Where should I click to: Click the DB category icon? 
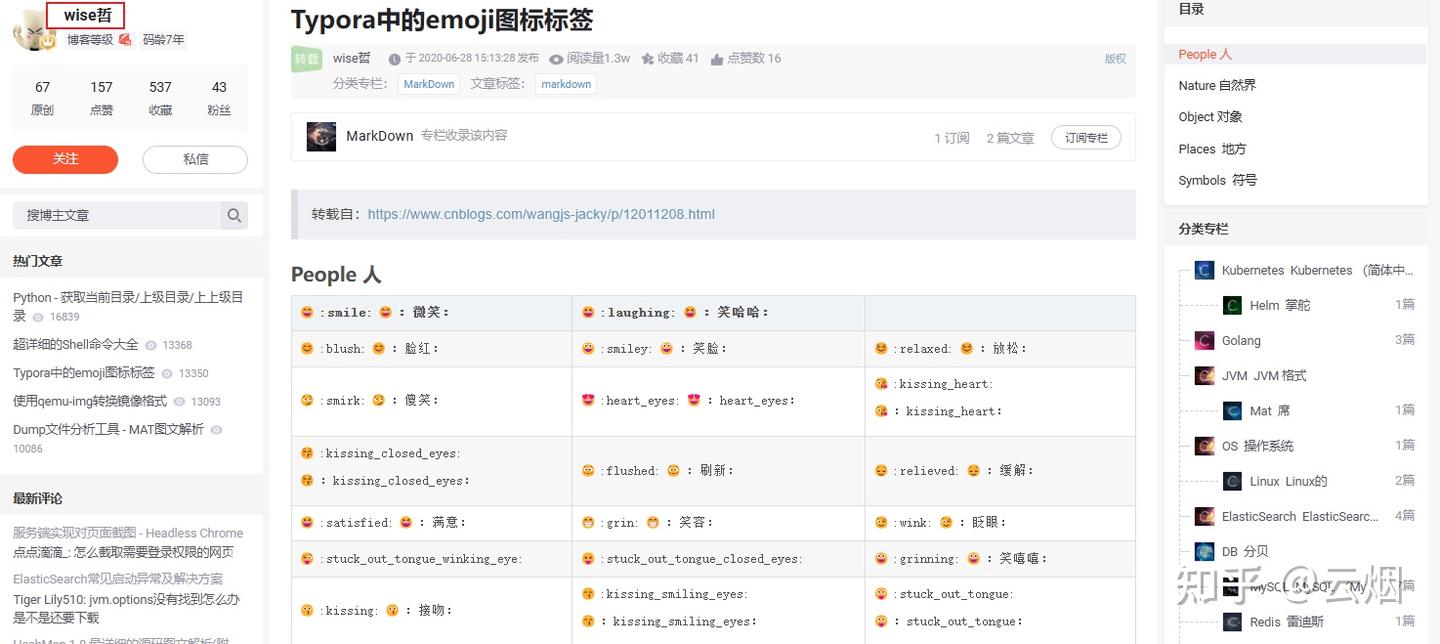point(1204,552)
